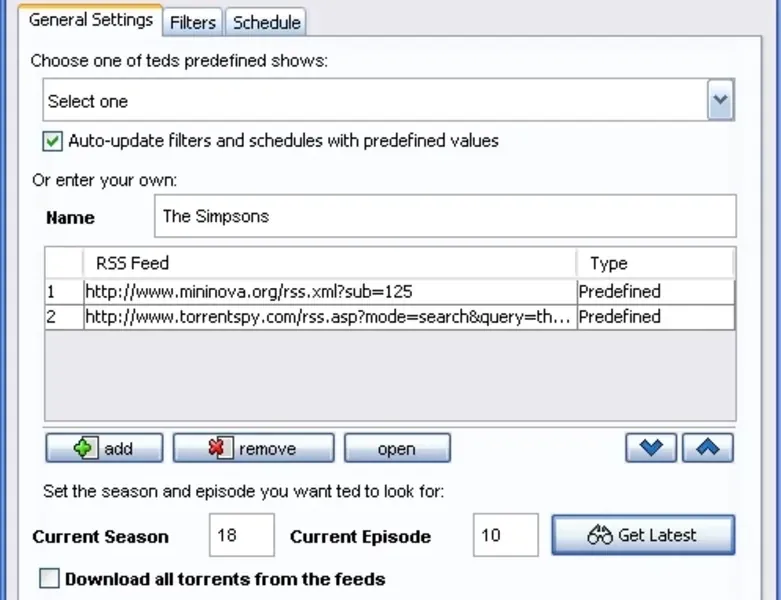Click the red X remove icon
781x600 pixels.
click(221, 448)
